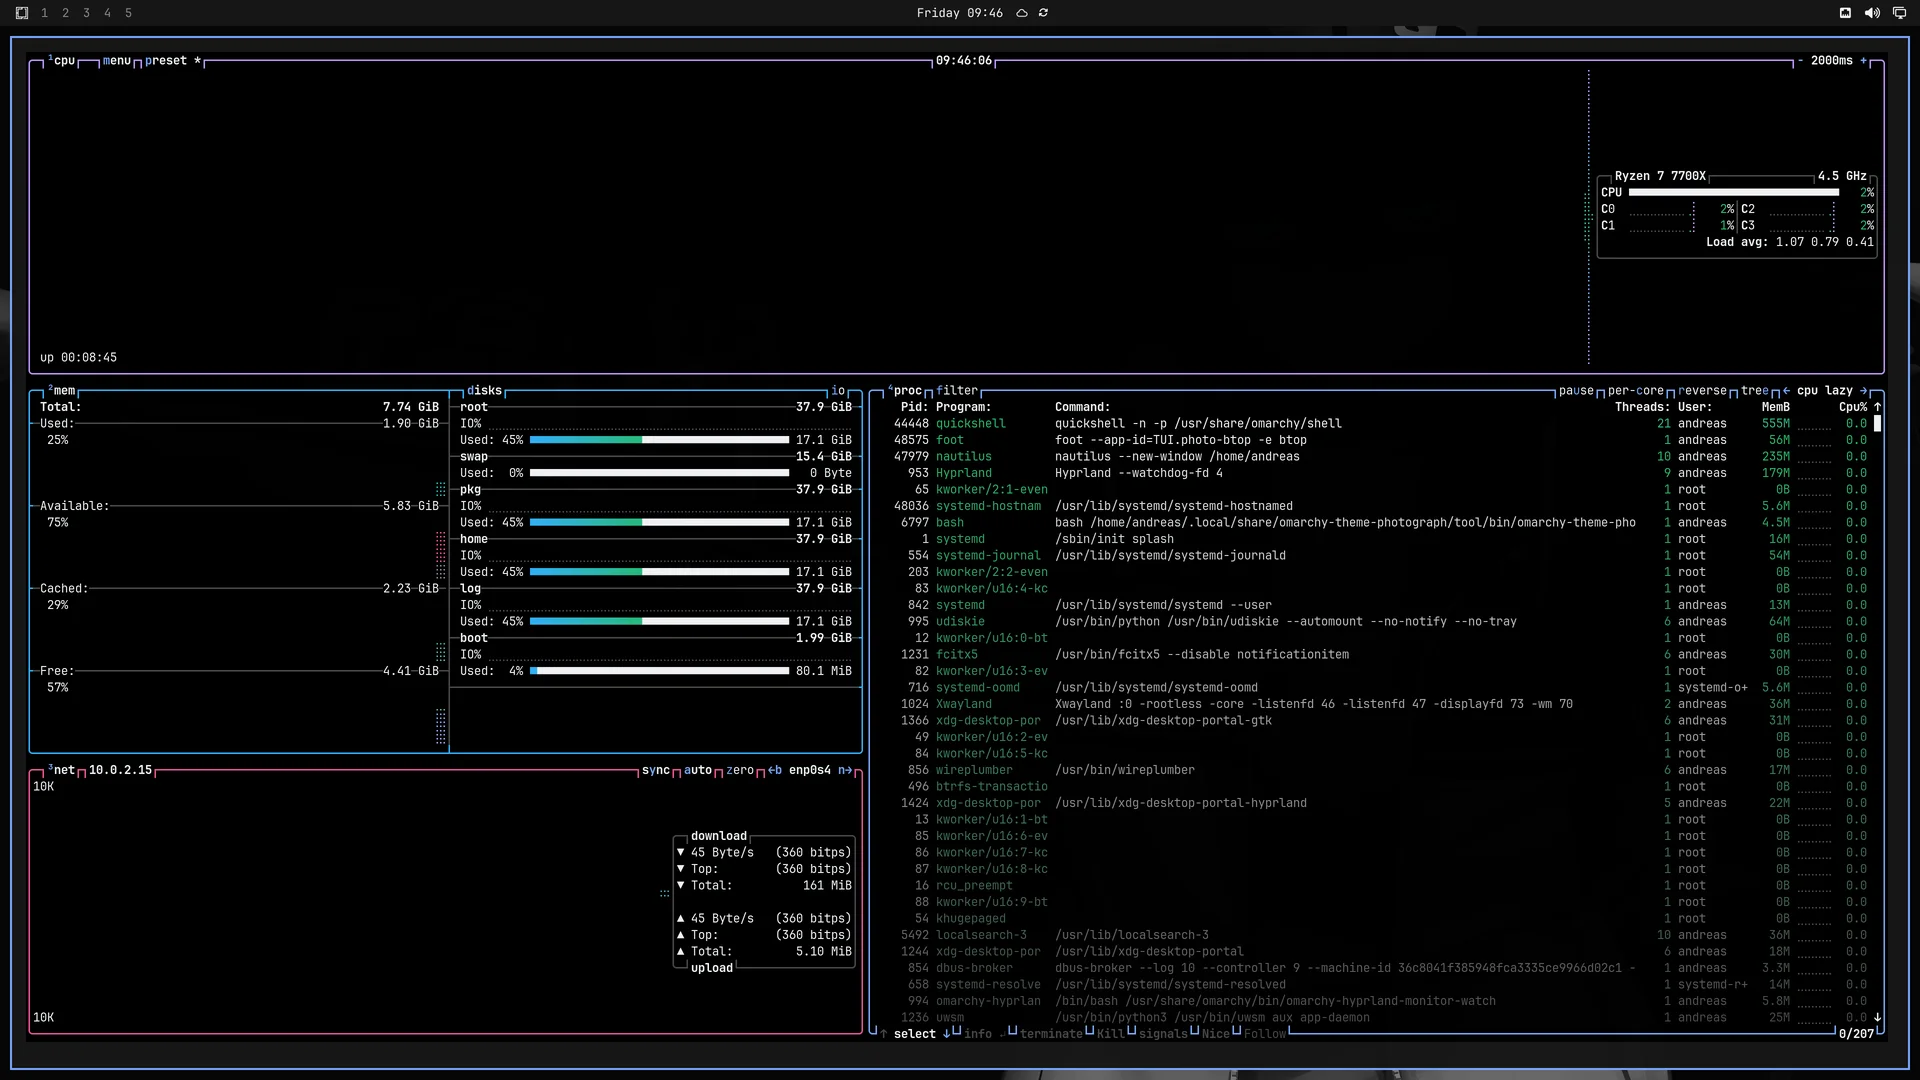Click scroll-down arrow at process list bottom

tap(1878, 1017)
